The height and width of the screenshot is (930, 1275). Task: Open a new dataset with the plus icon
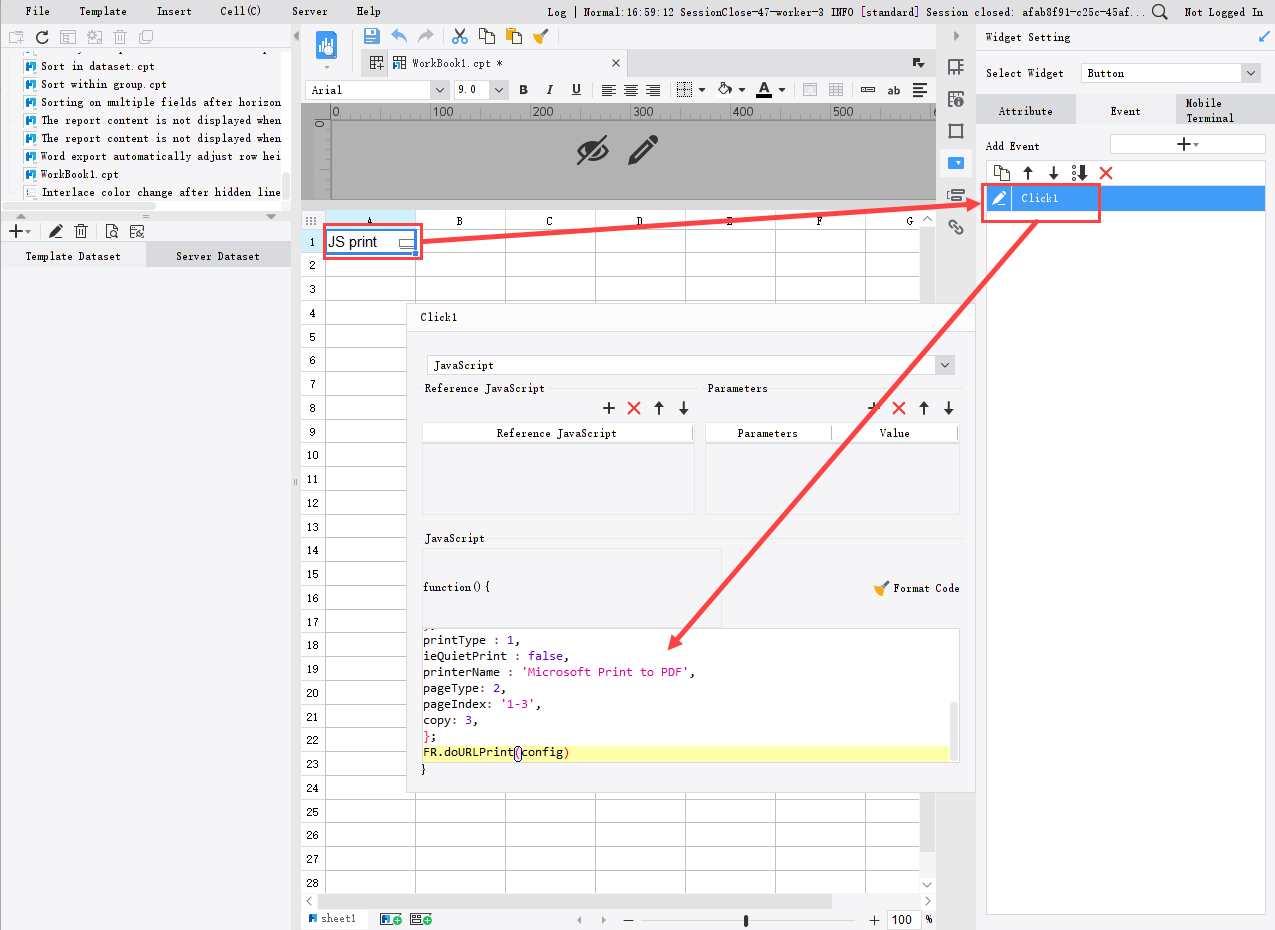click(16, 230)
